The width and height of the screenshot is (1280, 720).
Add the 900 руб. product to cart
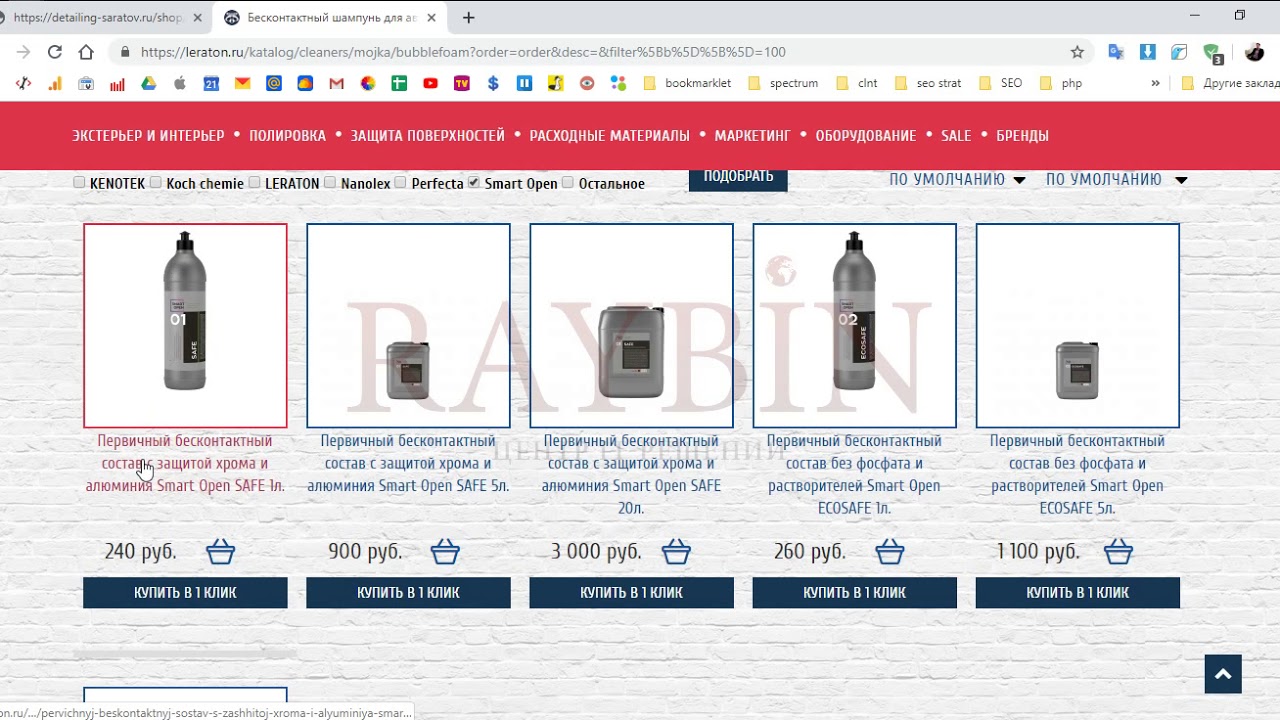point(445,551)
